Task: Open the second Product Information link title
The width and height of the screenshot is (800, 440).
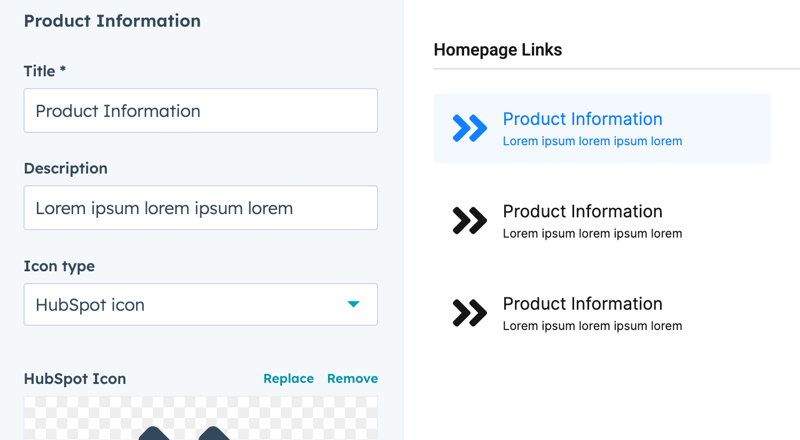Action: click(x=583, y=211)
